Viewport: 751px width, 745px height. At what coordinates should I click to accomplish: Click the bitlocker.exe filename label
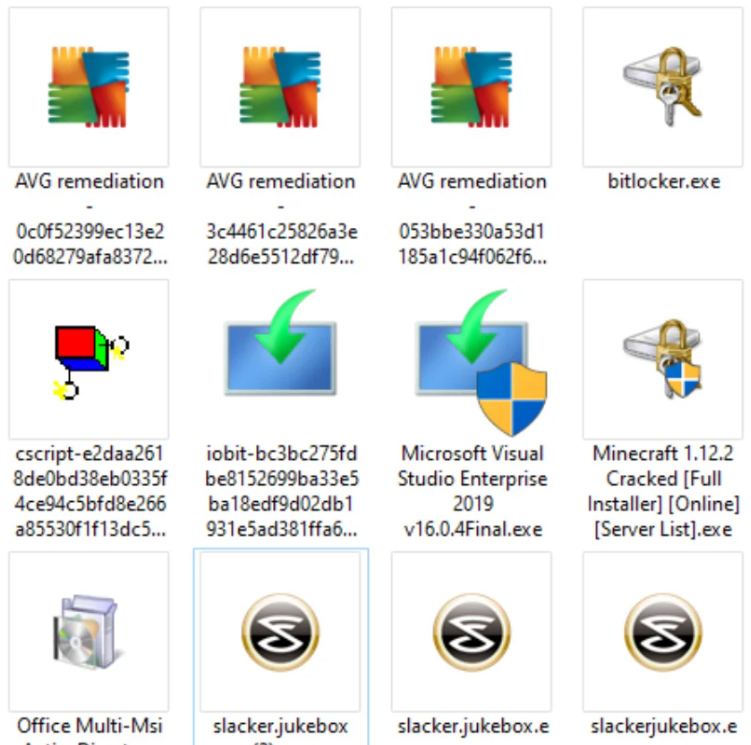[x=664, y=182]
